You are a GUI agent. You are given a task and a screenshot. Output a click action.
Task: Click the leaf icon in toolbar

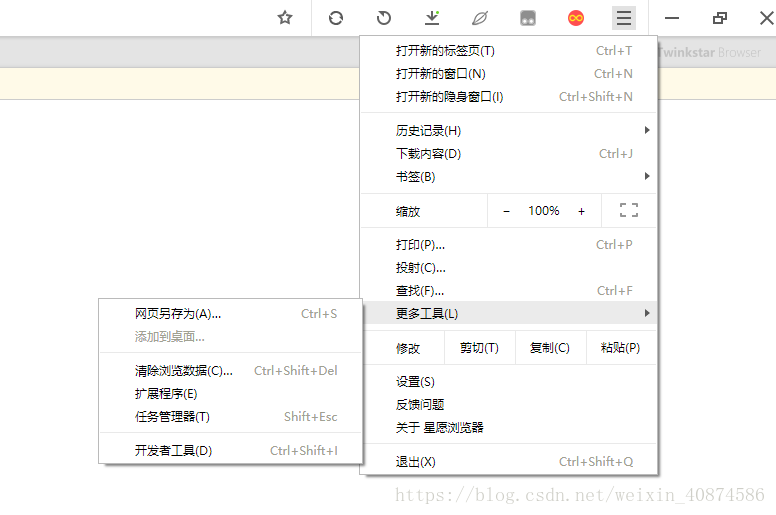480,18
